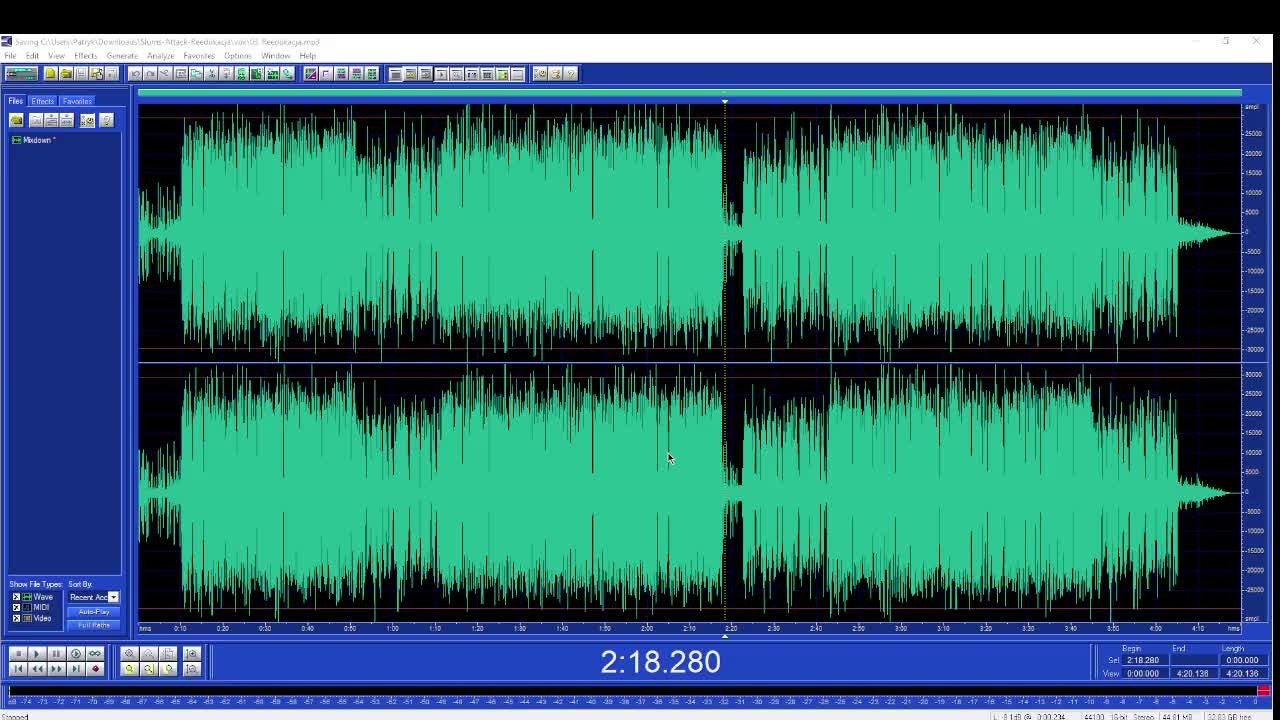Click the Full Paths button

coord(94,625)
